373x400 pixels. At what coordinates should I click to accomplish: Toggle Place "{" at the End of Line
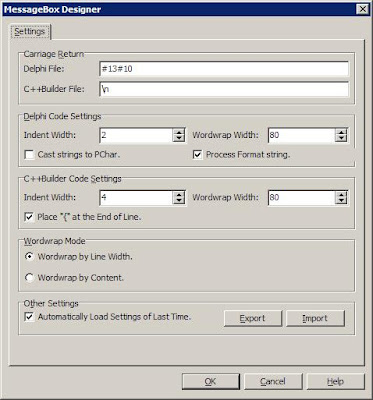[x=29, y=217]
